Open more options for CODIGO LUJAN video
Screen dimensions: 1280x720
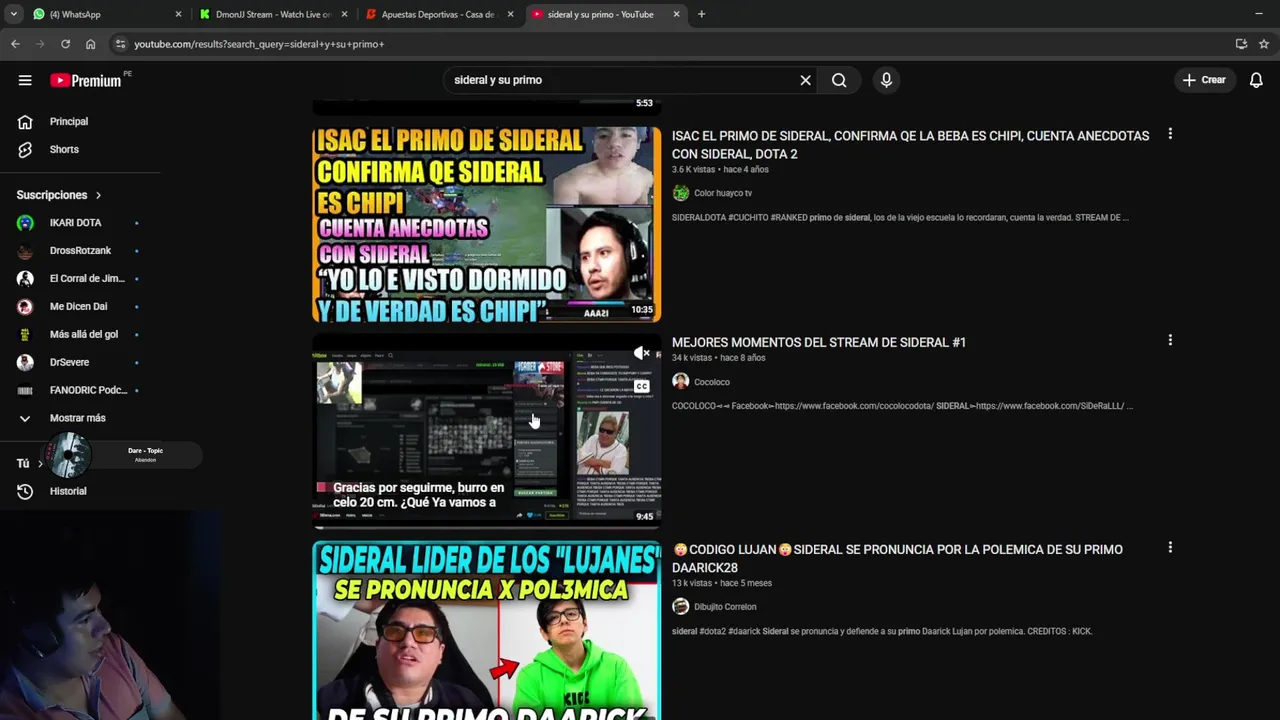coord(1170,548)
